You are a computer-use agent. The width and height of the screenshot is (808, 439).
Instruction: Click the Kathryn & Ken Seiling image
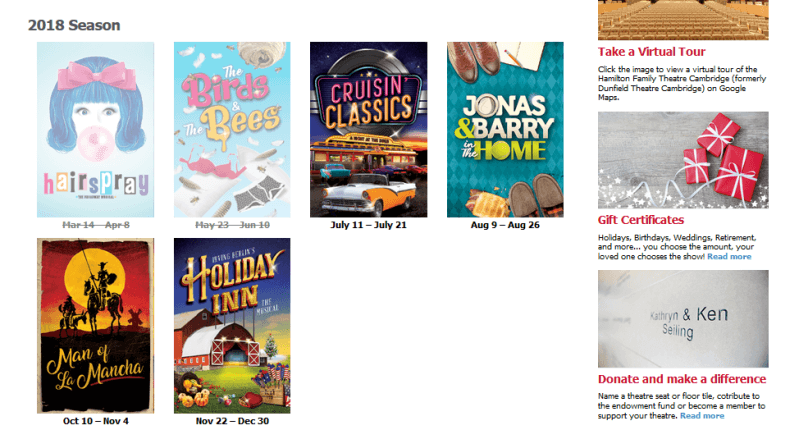(683, 319)
